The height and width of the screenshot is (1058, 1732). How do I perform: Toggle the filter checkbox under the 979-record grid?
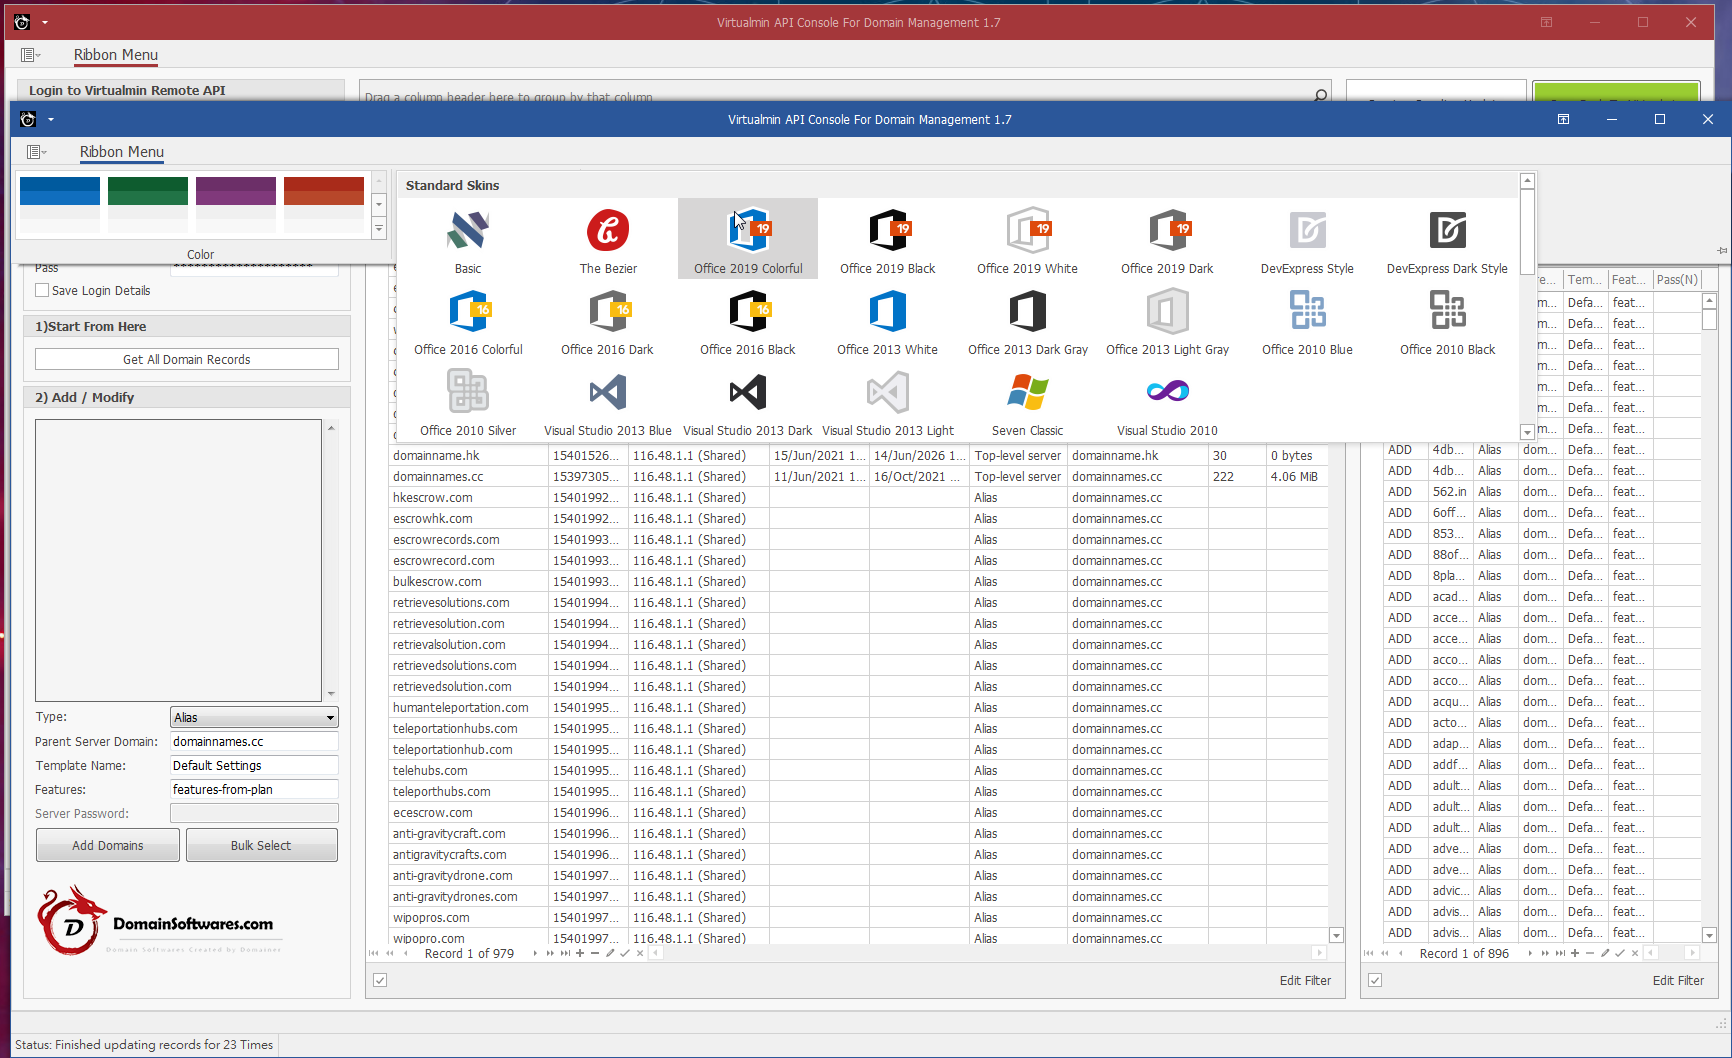(x=380, y=980)
